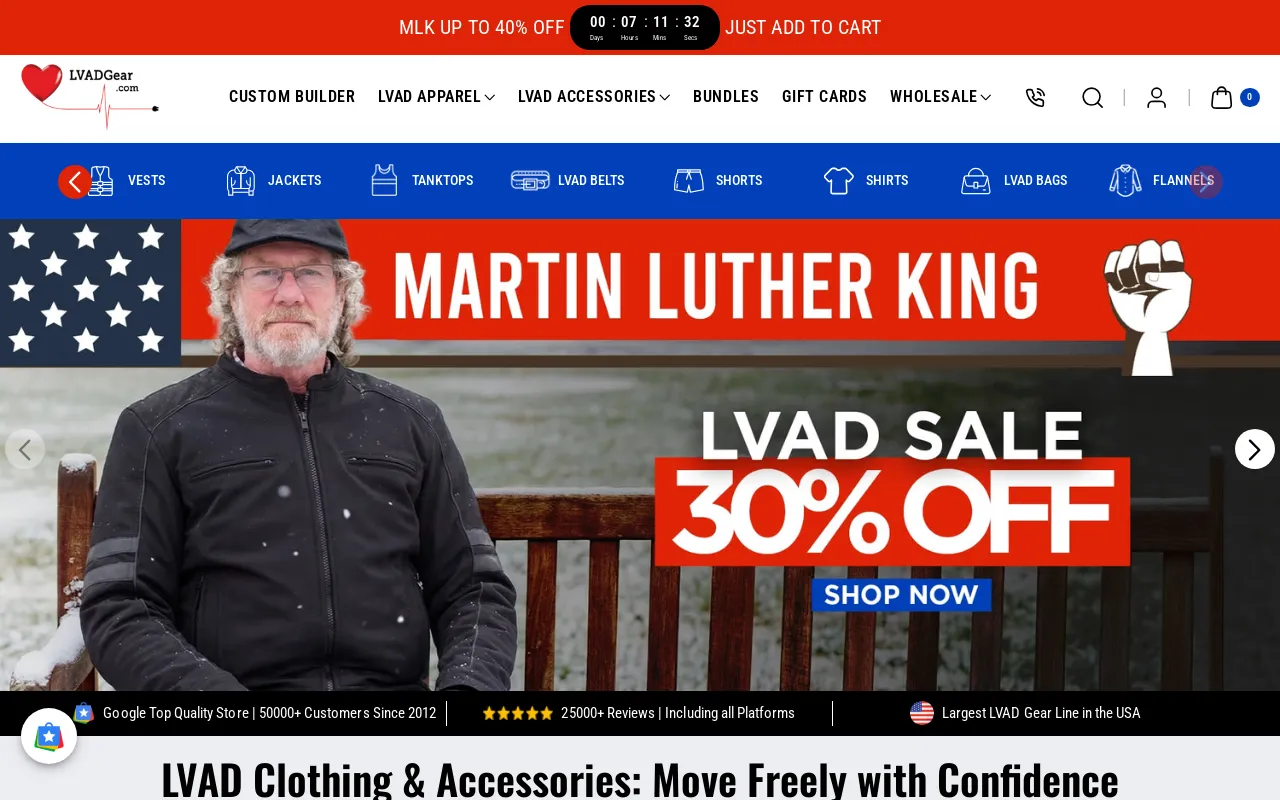
Task: Open the floating rewards badge icon
Action: coord(49,736)
